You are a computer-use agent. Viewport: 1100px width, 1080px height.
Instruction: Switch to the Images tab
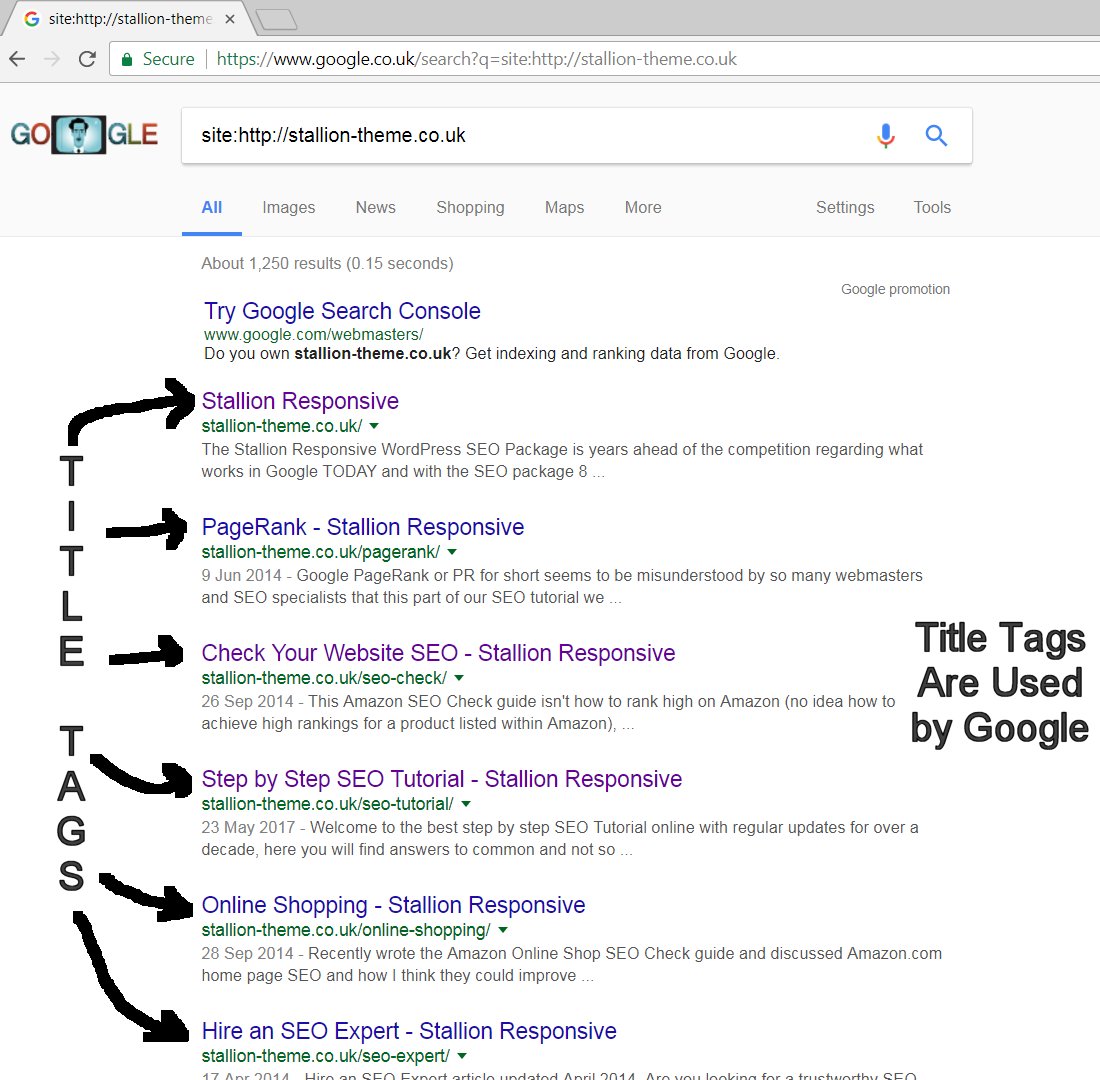(289, 208)
